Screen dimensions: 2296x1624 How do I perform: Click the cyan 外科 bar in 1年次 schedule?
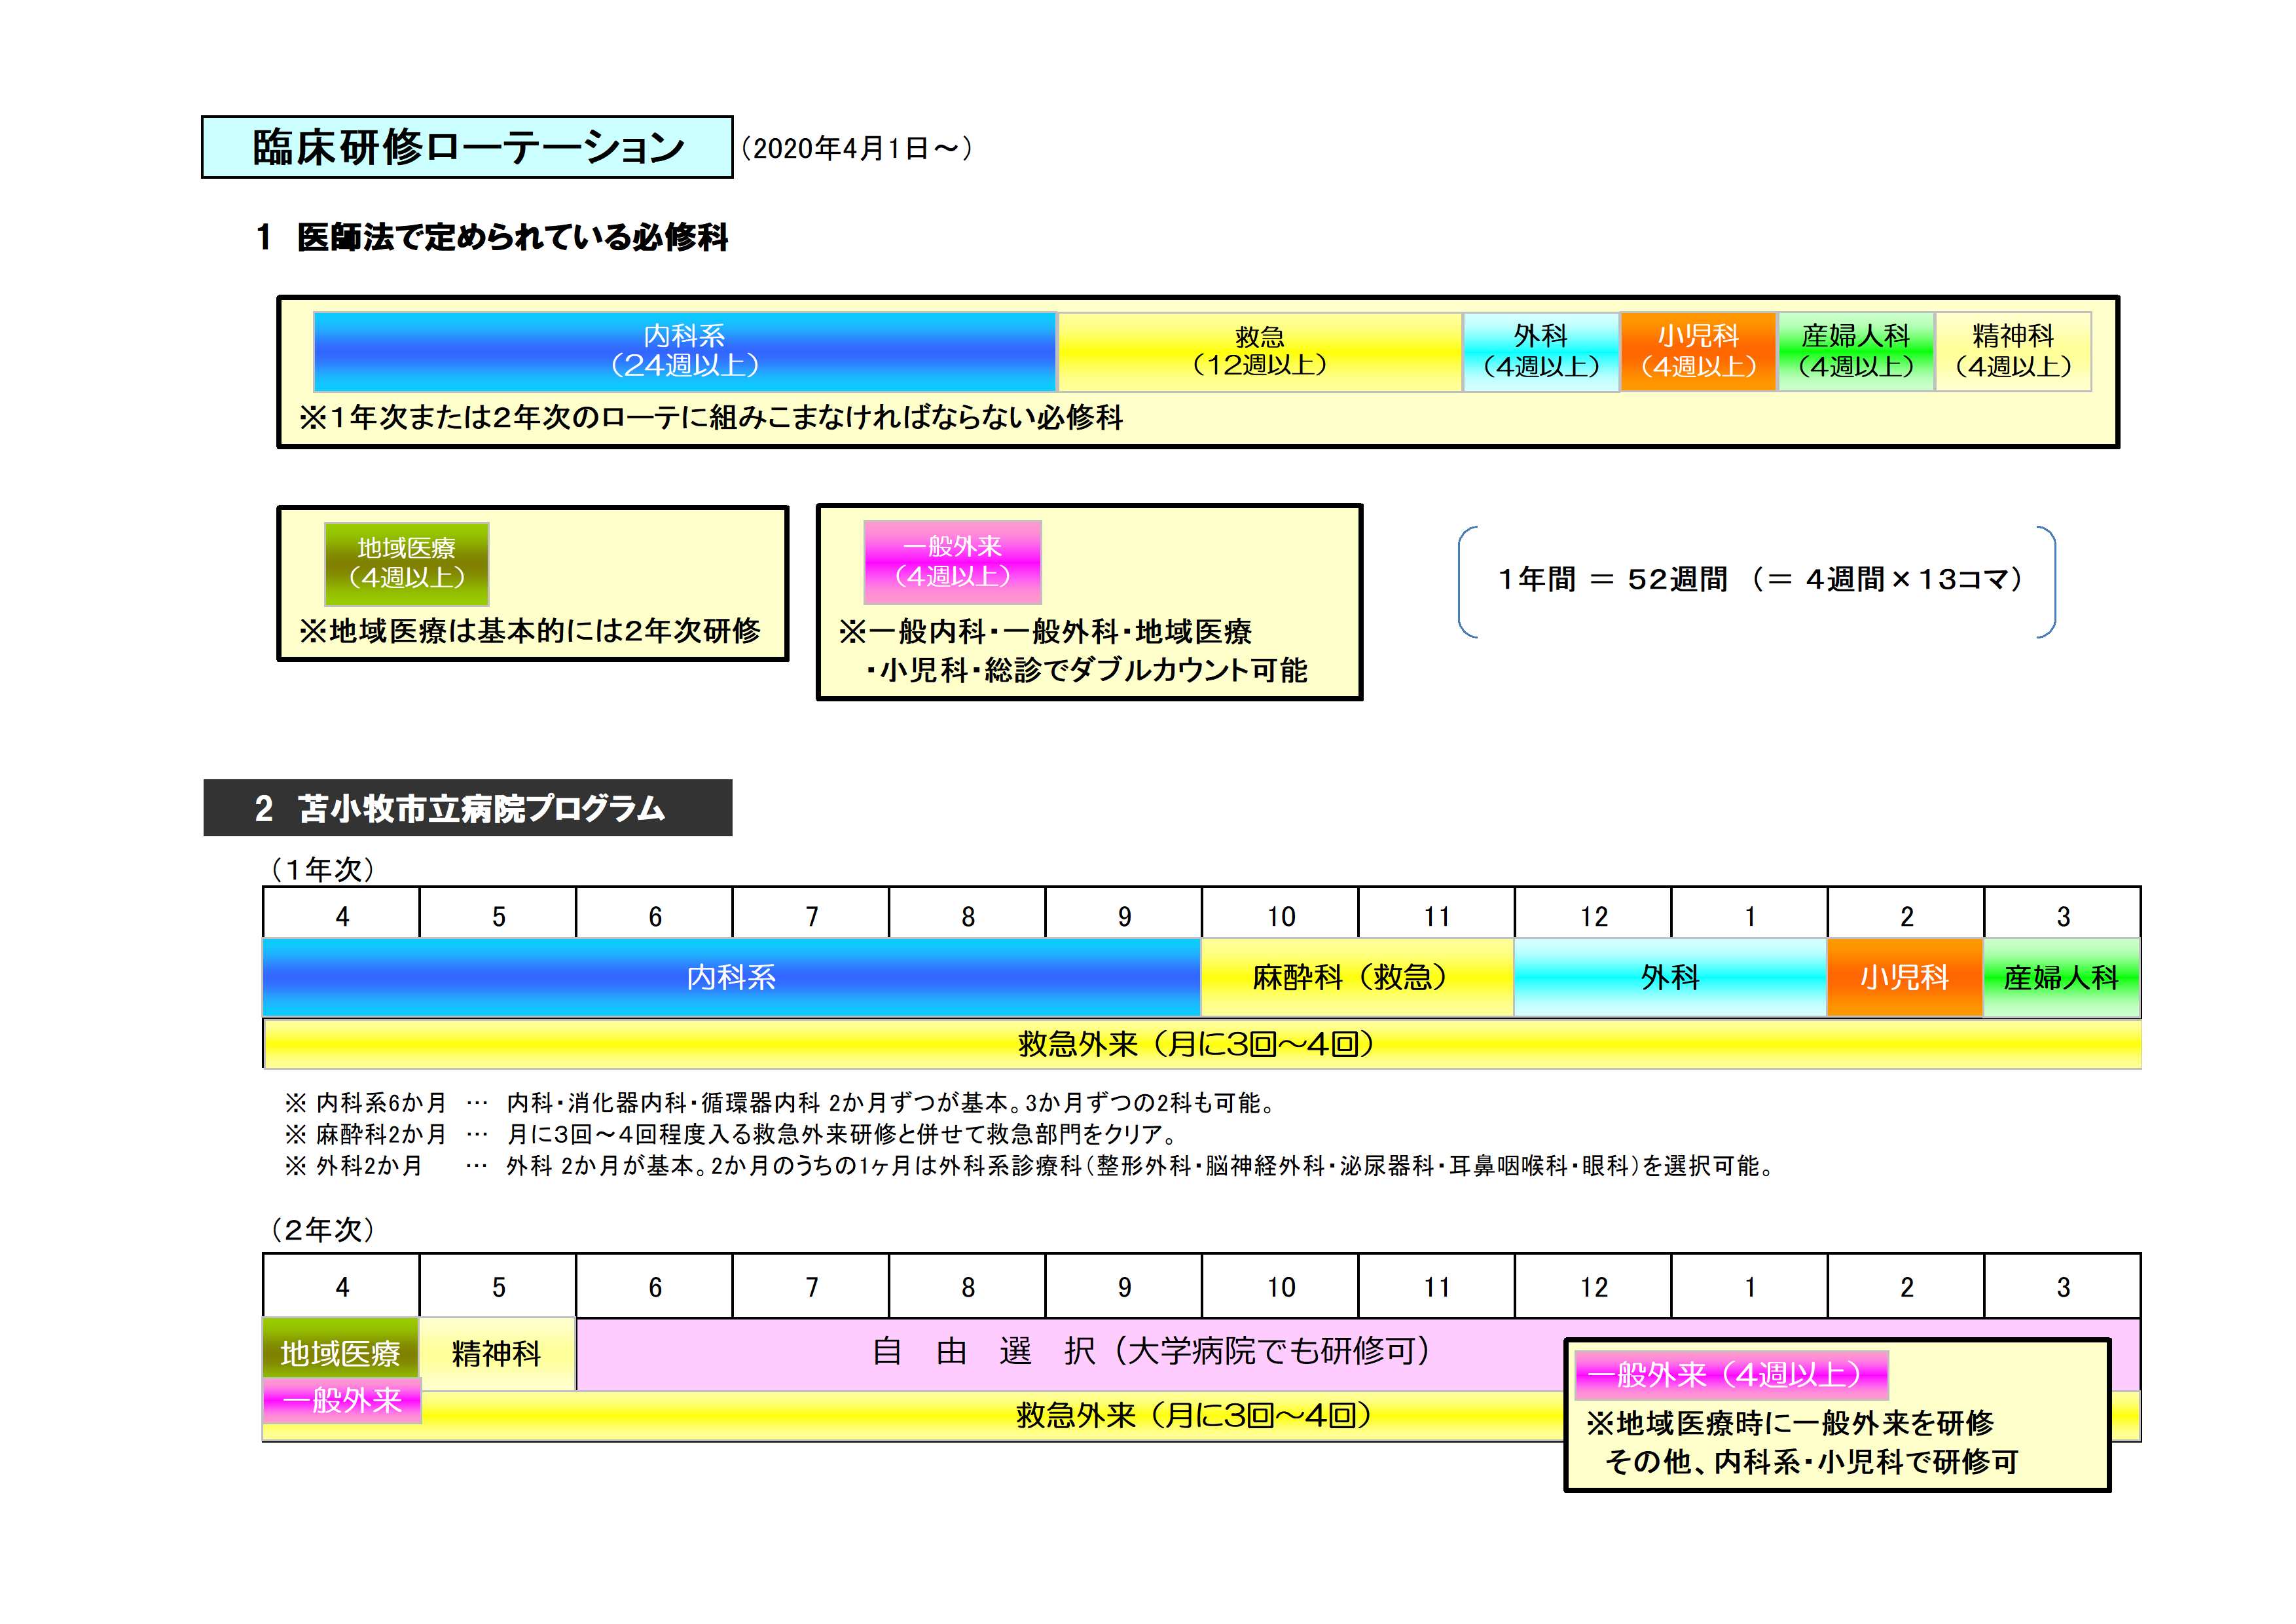(x=1671, y=977)
